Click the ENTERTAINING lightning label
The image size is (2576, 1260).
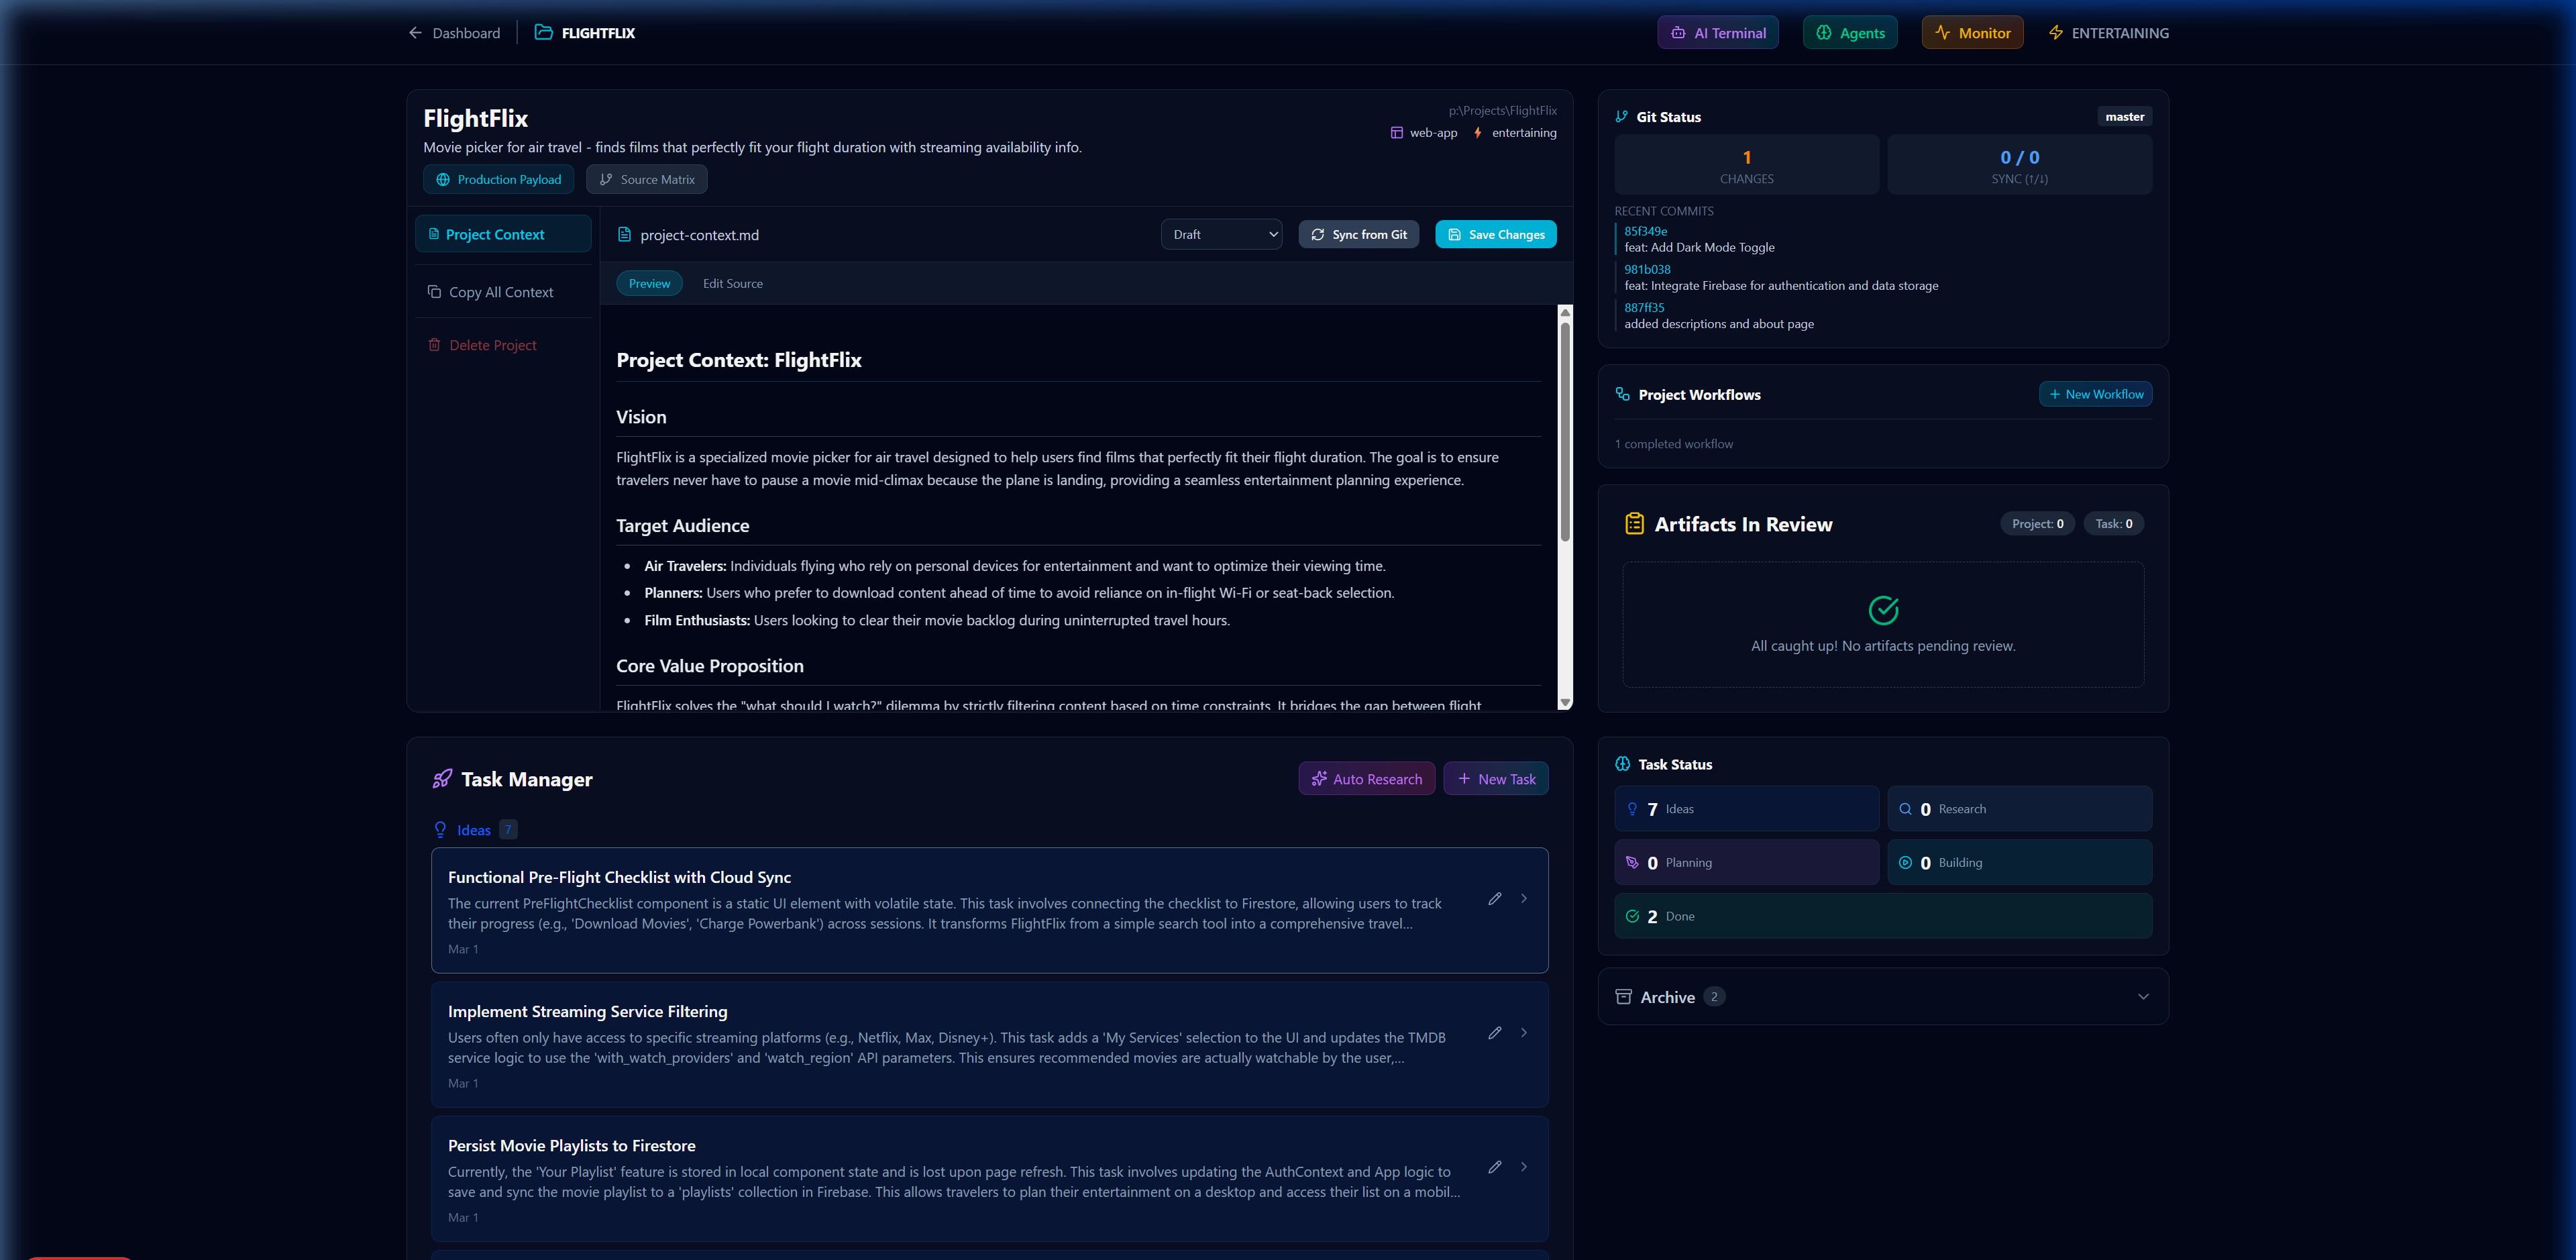click(2108, 33)
